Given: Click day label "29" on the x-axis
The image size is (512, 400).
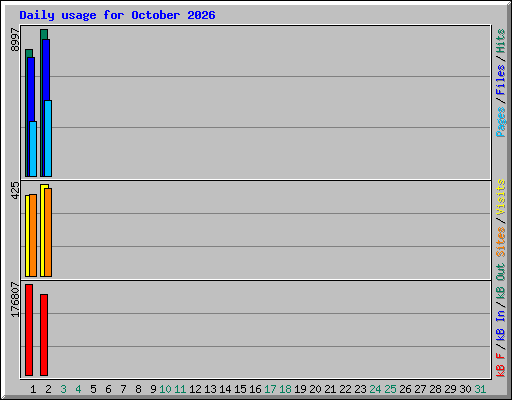Looking at the screenshot, I should coord(450,389).
